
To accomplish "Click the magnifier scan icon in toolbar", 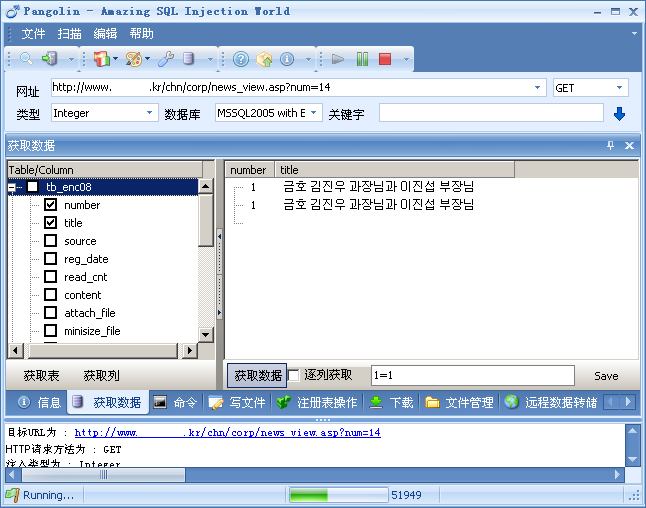I will (26, 59).
